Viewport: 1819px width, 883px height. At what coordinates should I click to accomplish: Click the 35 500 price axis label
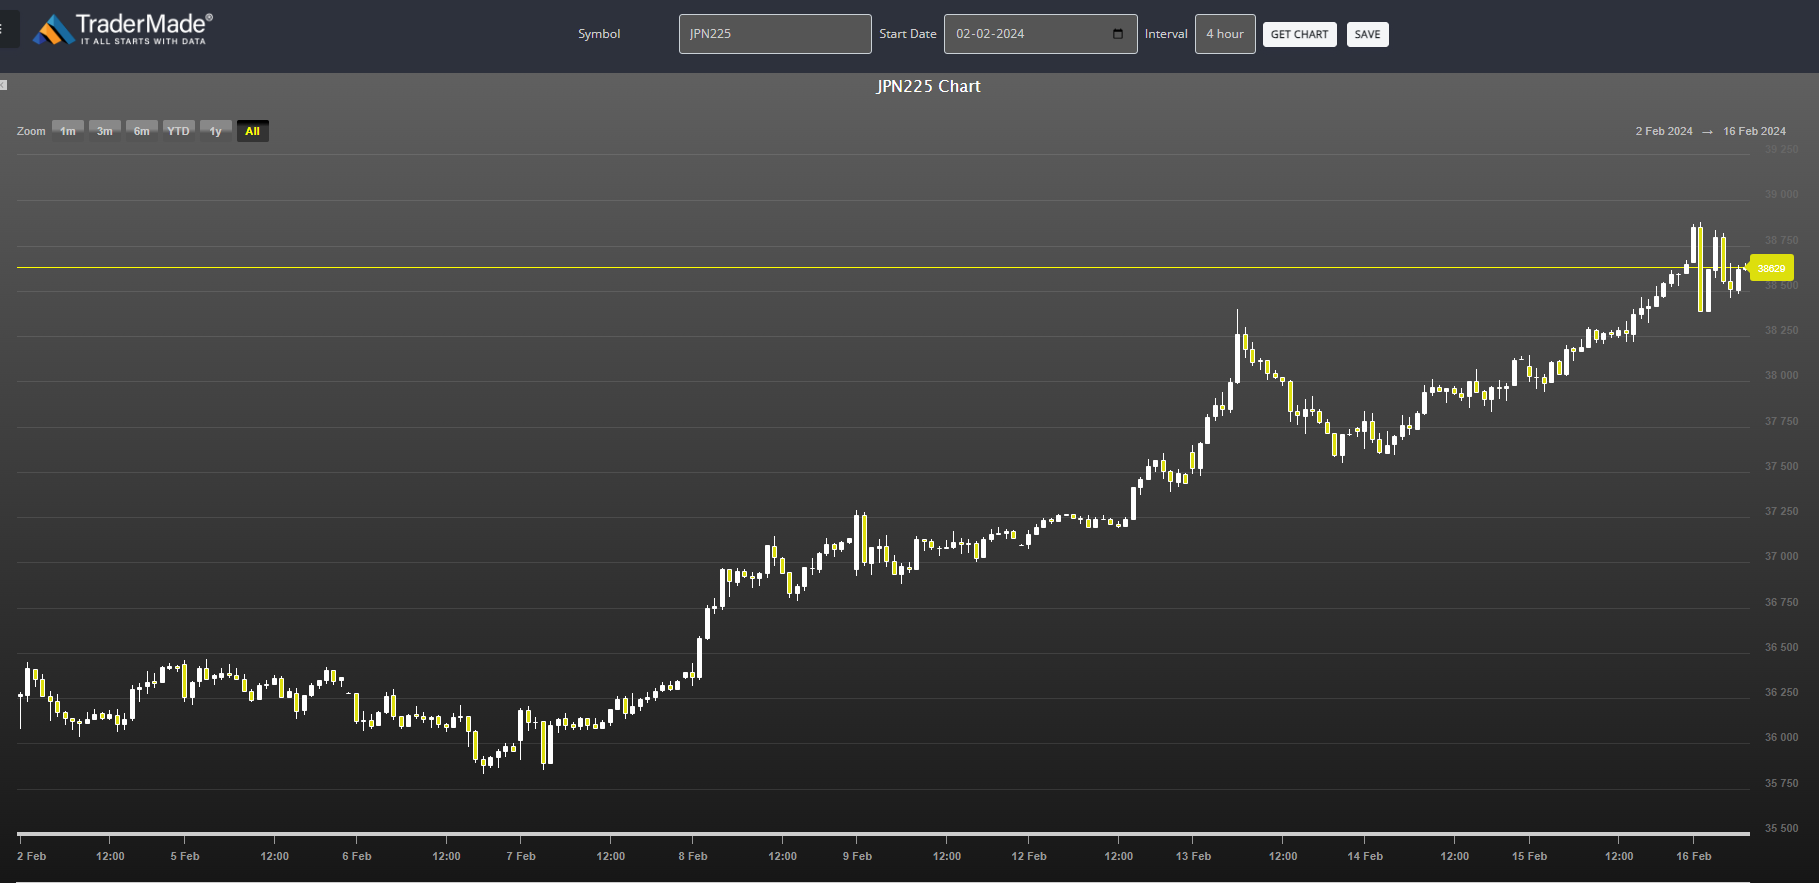[x=1781, y=828]
